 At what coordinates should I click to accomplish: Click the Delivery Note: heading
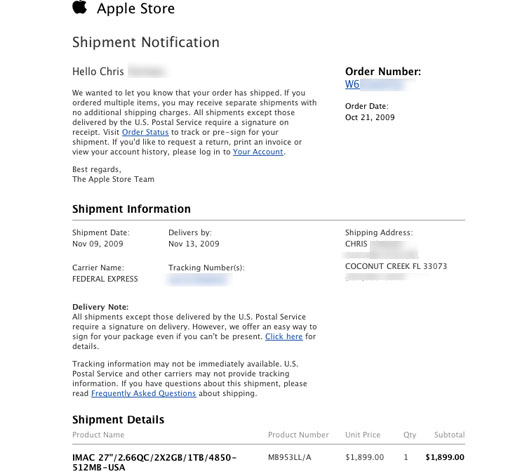[100, 307]
